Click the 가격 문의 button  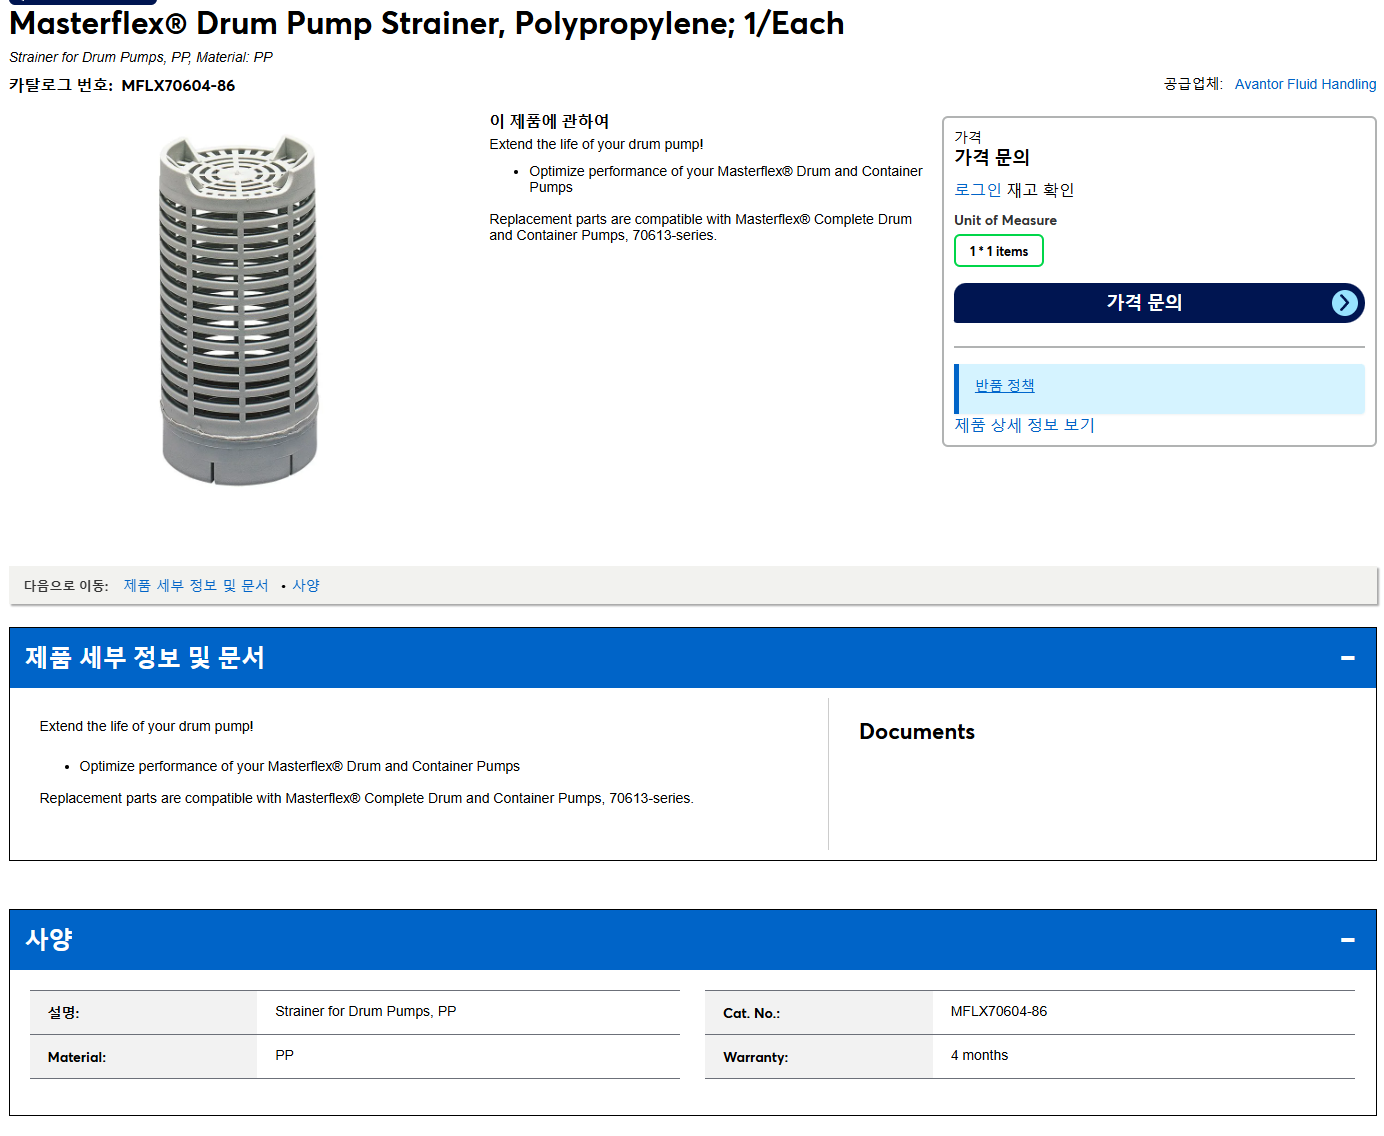pos(1159,303)
